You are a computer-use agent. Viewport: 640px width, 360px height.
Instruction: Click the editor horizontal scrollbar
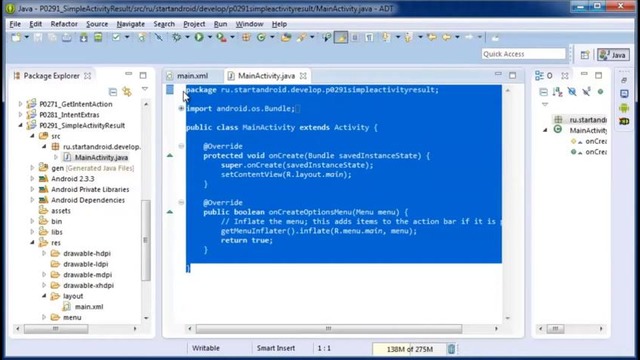click(329, 329)
